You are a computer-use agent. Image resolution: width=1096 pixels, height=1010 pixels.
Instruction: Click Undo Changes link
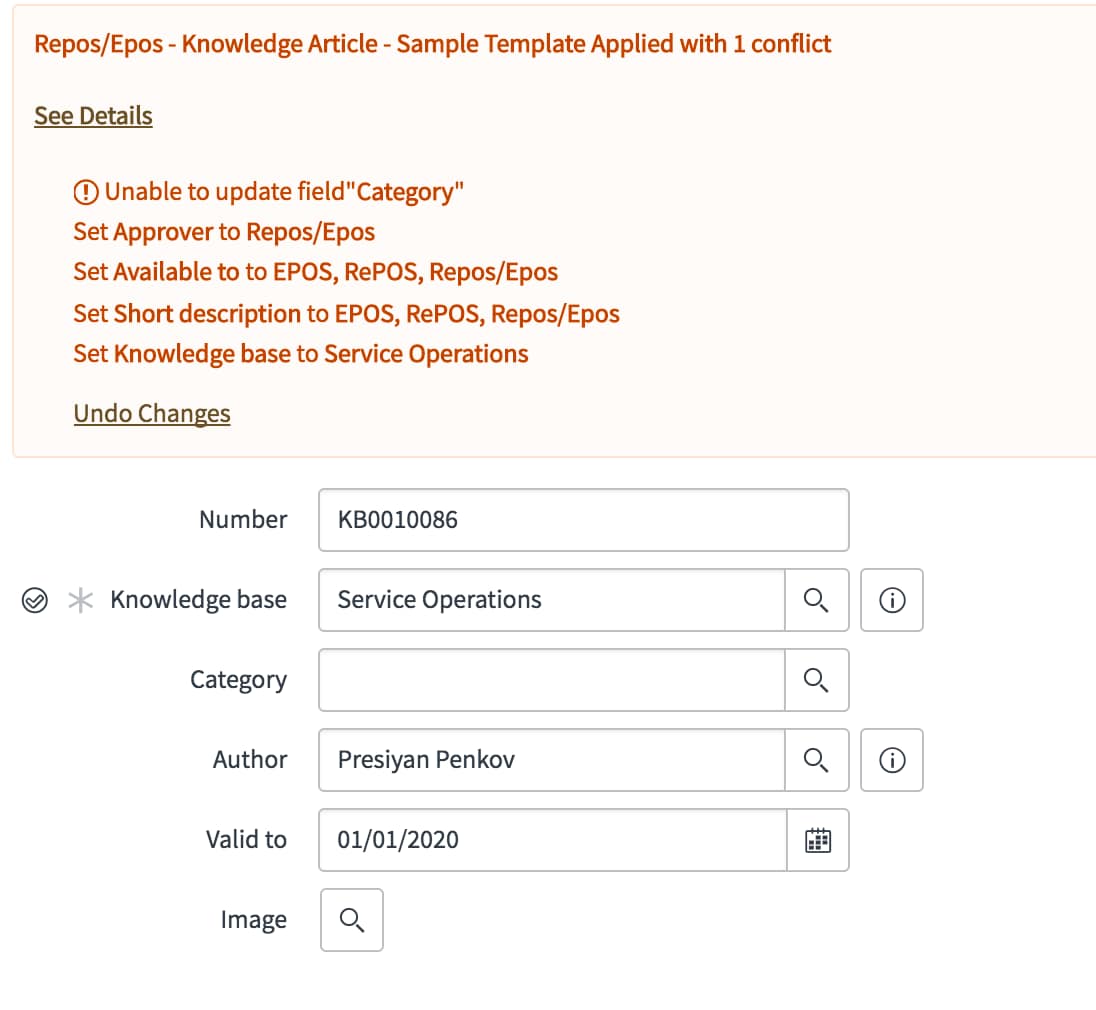click(152, 414)
